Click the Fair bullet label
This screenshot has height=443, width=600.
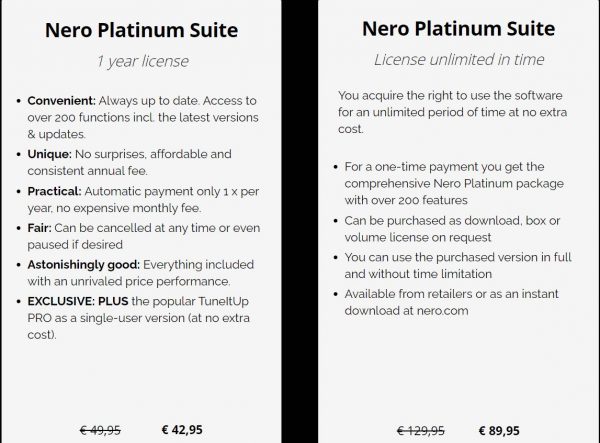coord(39,228)
